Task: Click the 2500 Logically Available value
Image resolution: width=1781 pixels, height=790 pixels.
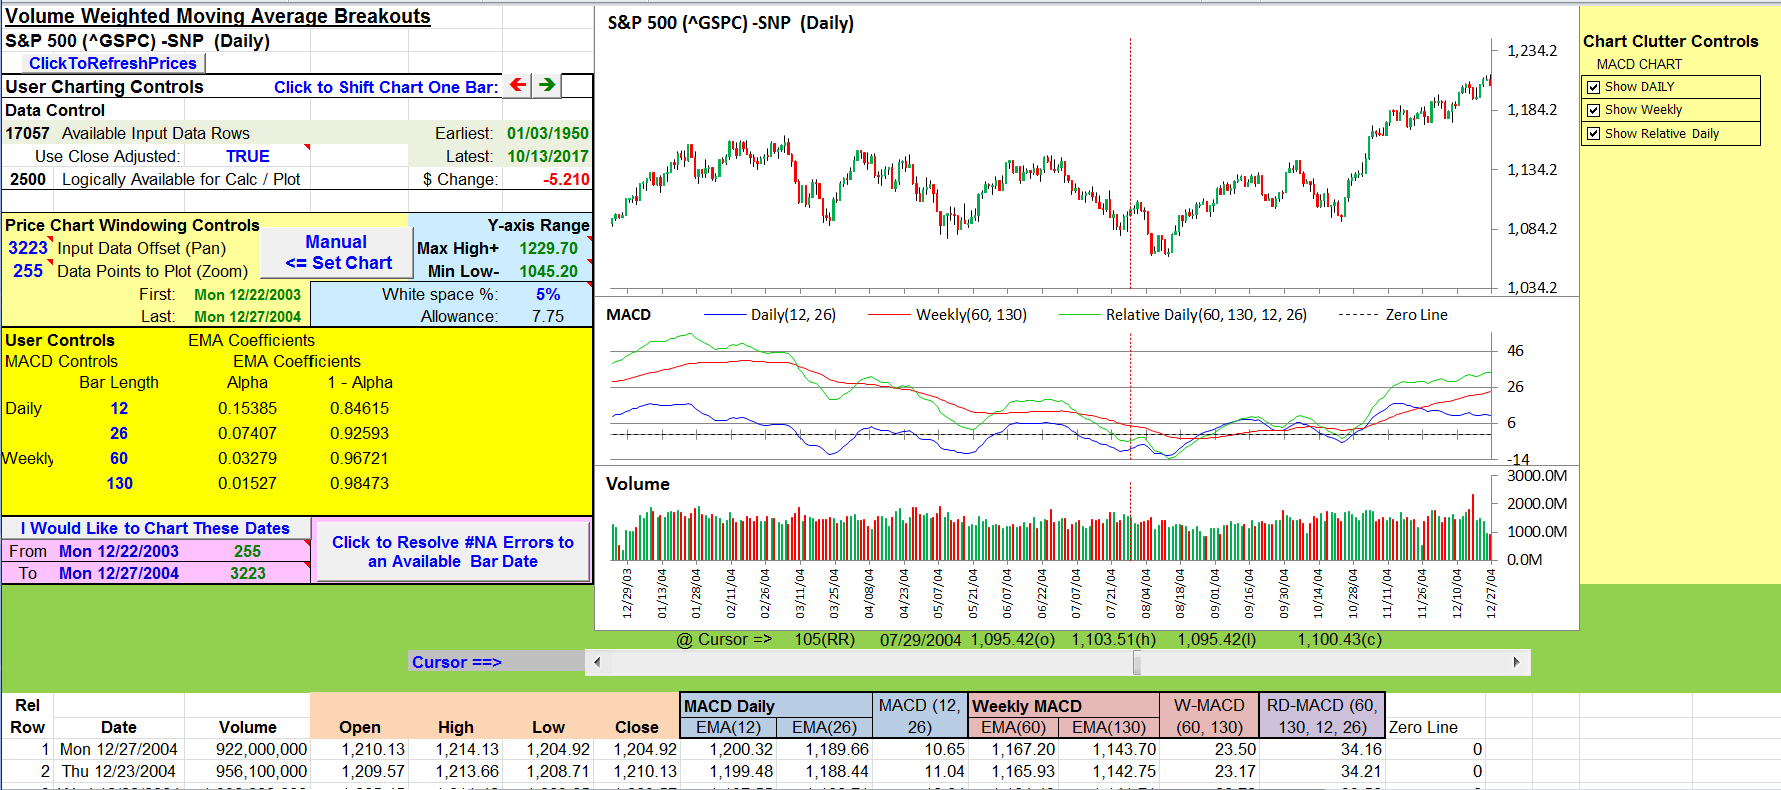Action: tap(28, 179)
